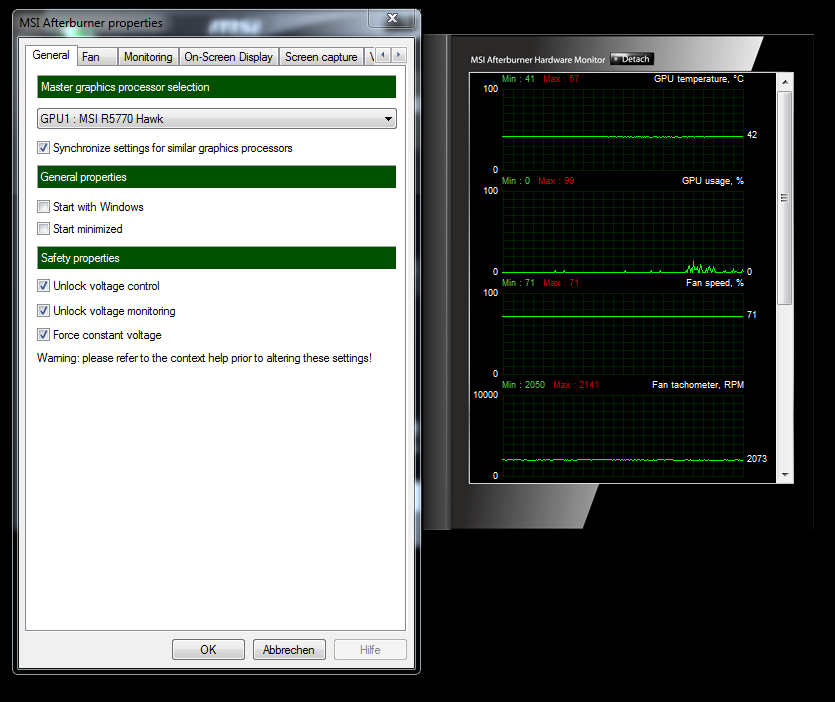Click the 'Min : 41' temperature value
The width and height of the screenshot is (835, 702).
[518, 79]
